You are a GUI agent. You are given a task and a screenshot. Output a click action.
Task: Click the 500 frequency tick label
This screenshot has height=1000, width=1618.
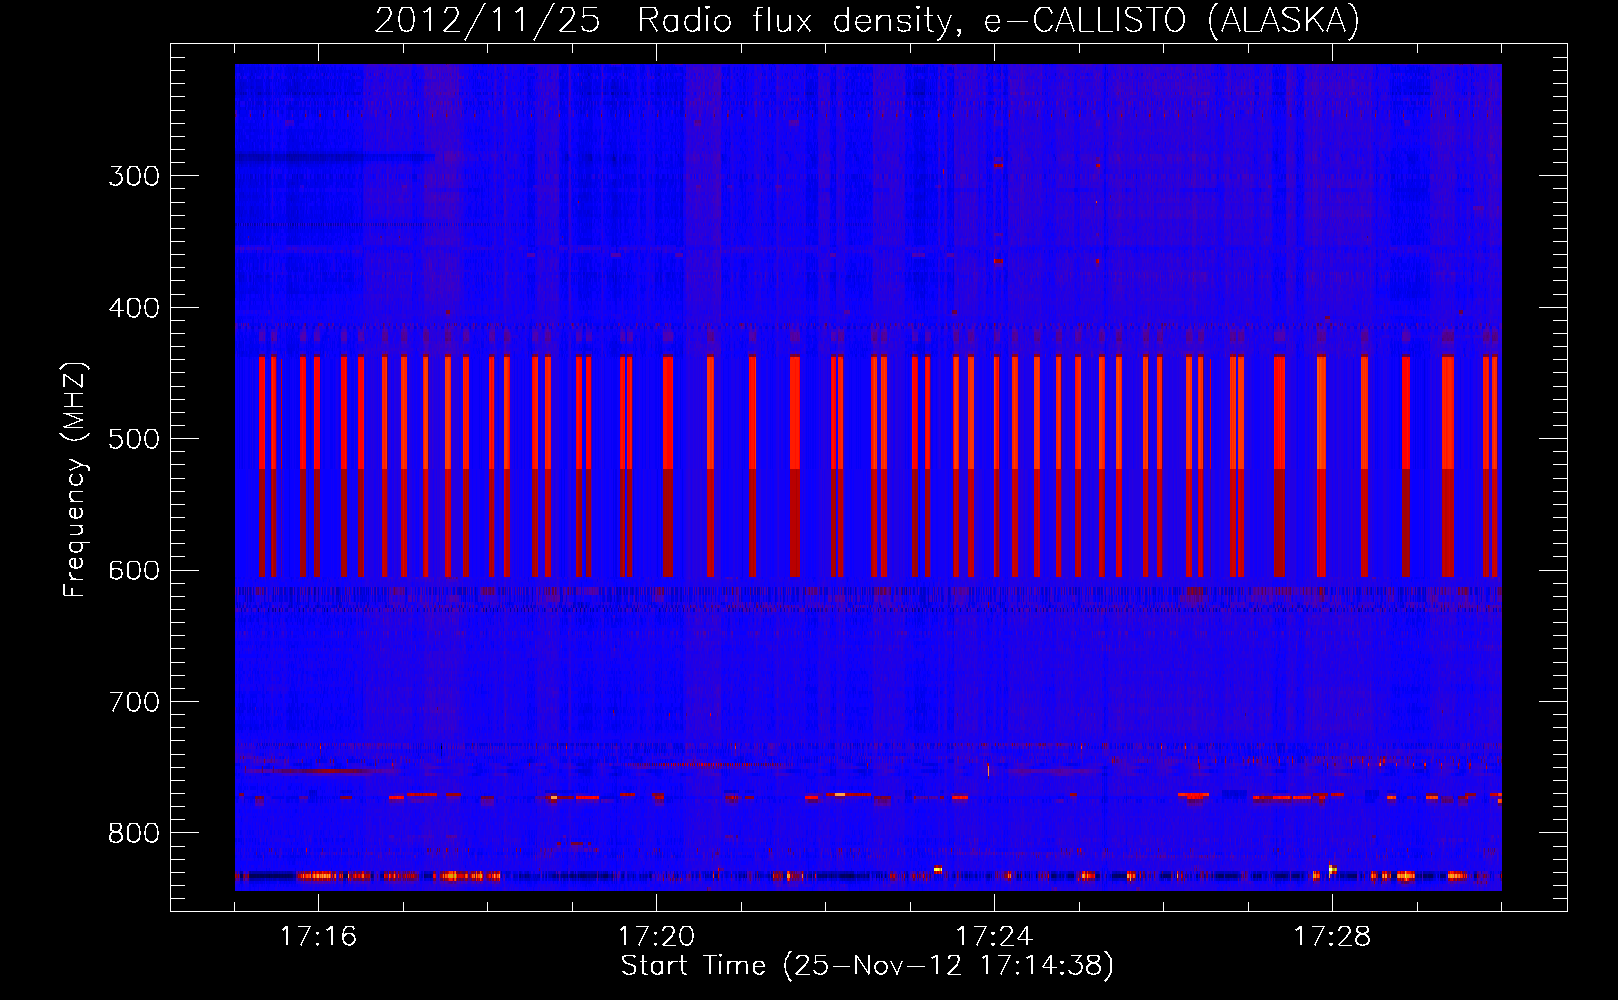(x=134, y=440)
